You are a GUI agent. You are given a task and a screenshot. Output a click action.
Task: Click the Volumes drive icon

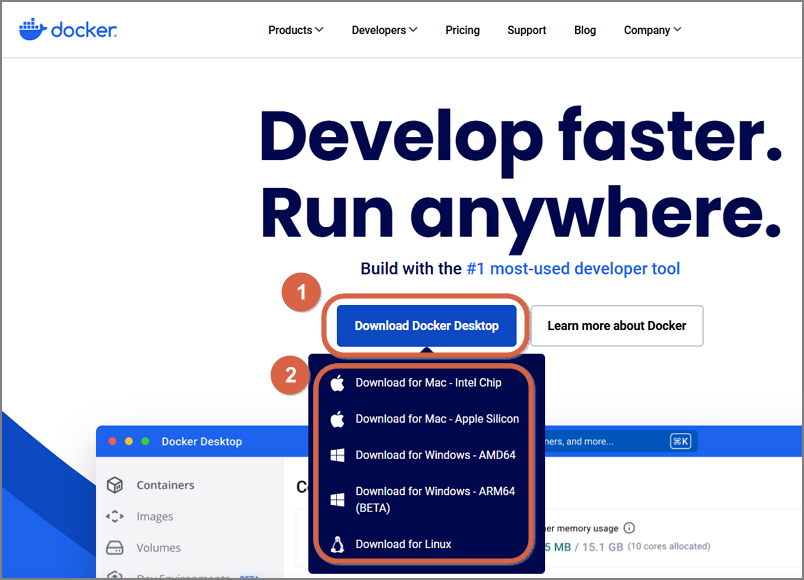(115, 548)
